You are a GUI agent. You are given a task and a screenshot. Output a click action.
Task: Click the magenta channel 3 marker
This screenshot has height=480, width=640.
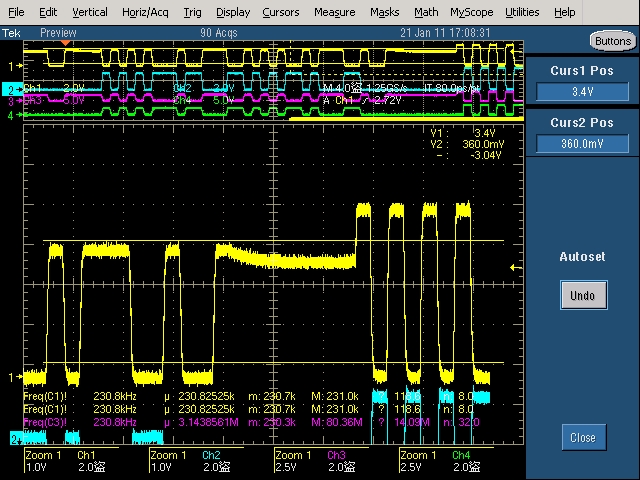[15, 100]
